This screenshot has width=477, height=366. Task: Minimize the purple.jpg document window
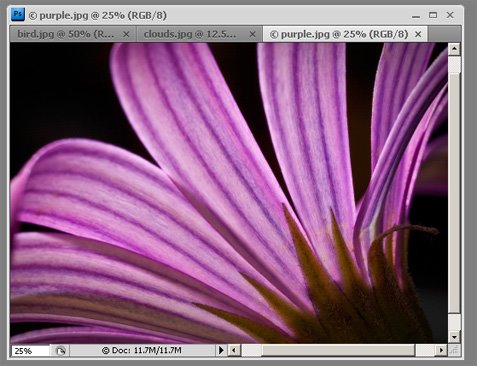point(416,16)
